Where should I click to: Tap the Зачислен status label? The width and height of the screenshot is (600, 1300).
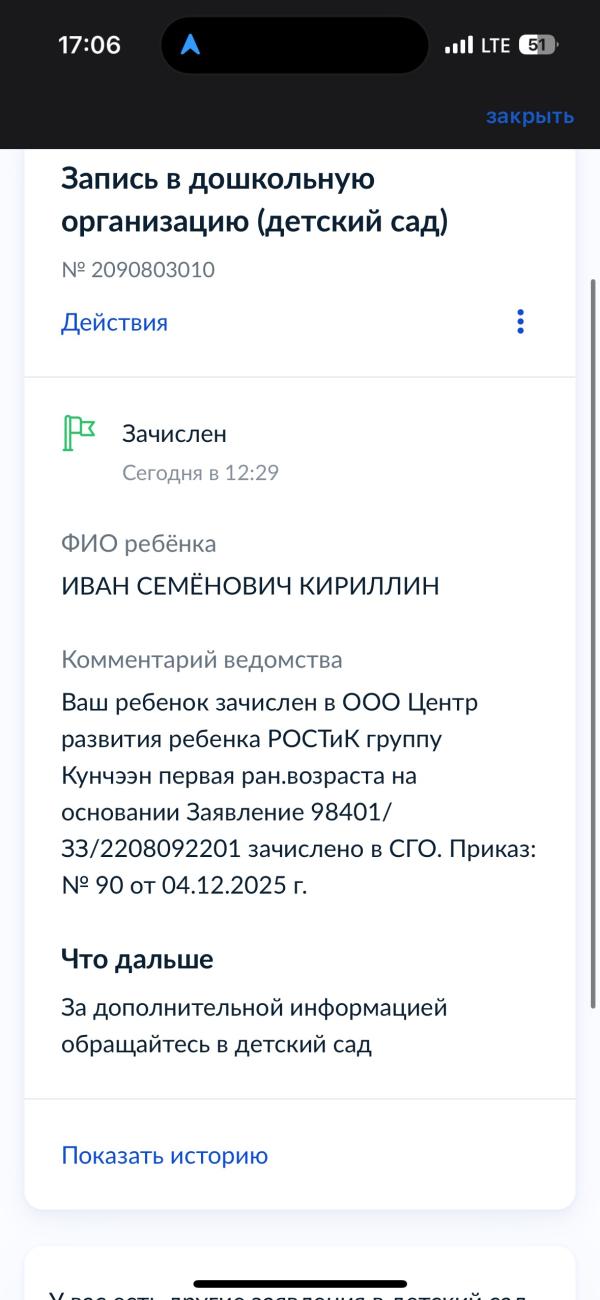[x=172, y=433]
